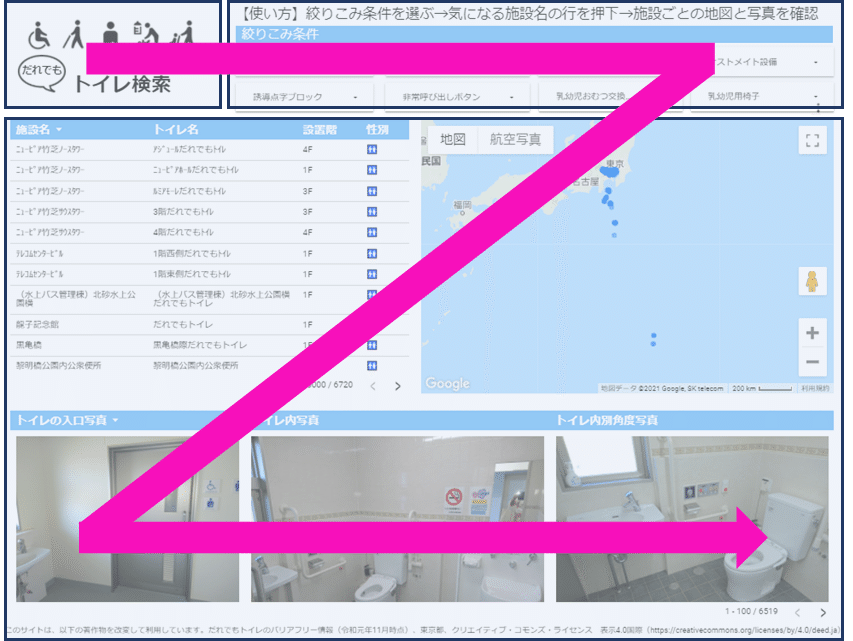The height and width of the screenshot is (641, 853).
Task: Click gender icon in 黎明橋公園内公衆便所 row
Action: [x=372, y=366]
